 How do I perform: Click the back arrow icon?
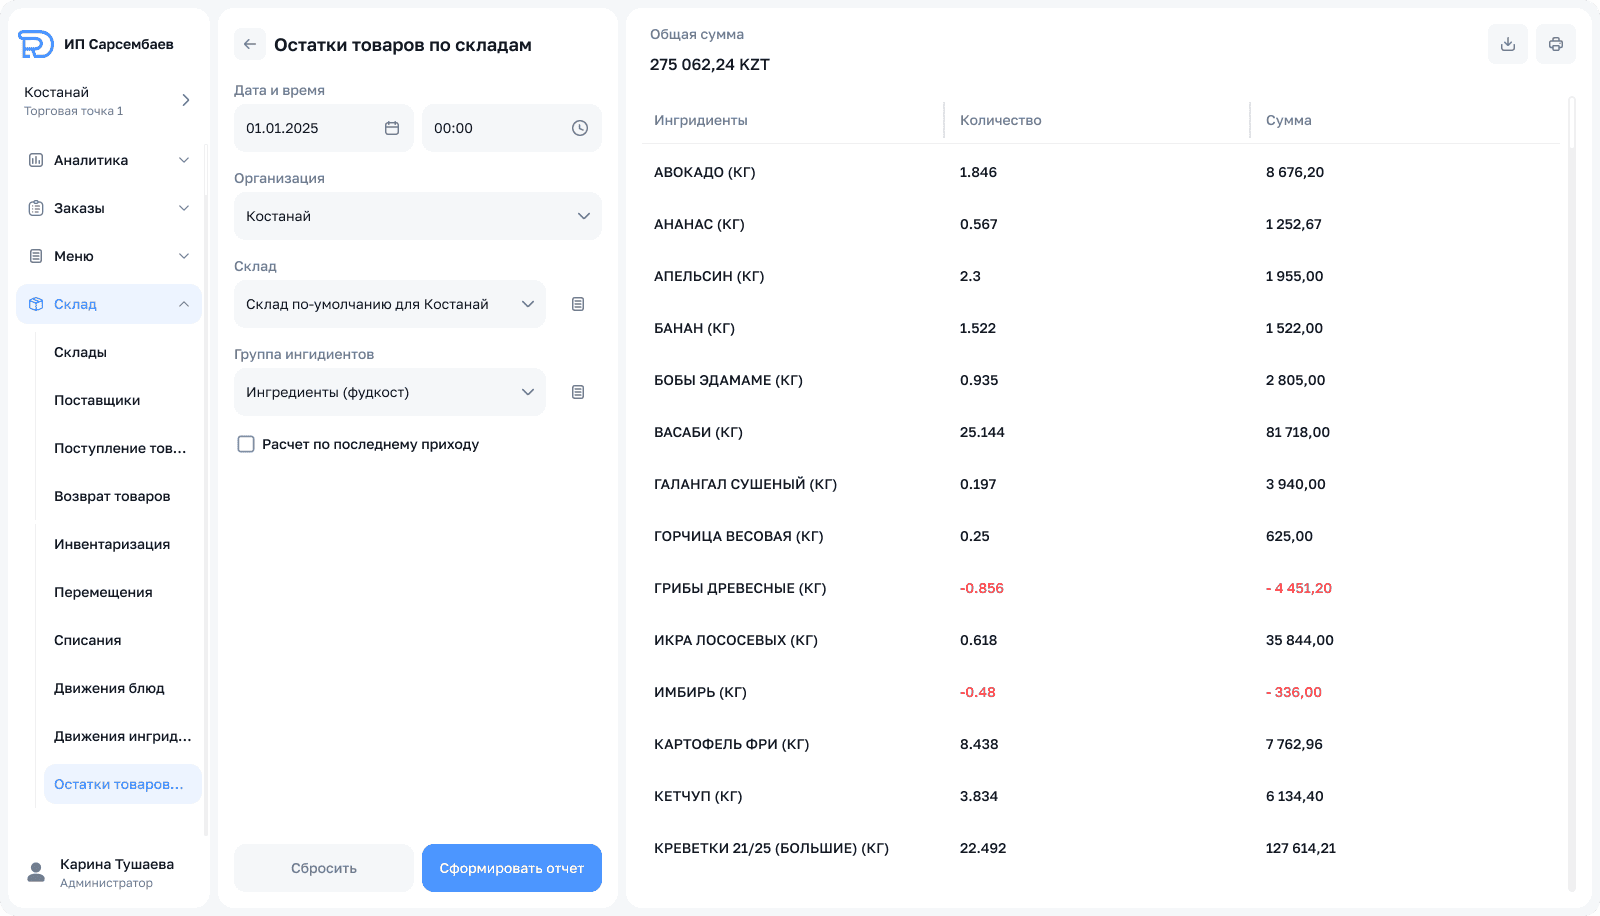click(x=250, y=44)
